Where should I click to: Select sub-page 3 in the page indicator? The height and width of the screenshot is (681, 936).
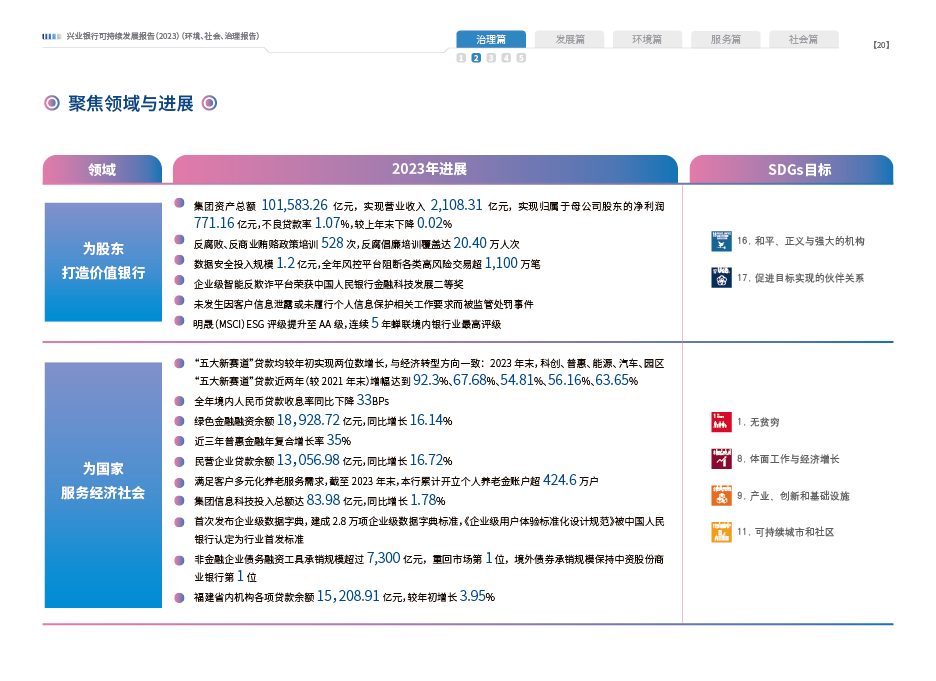pos(491,58)
